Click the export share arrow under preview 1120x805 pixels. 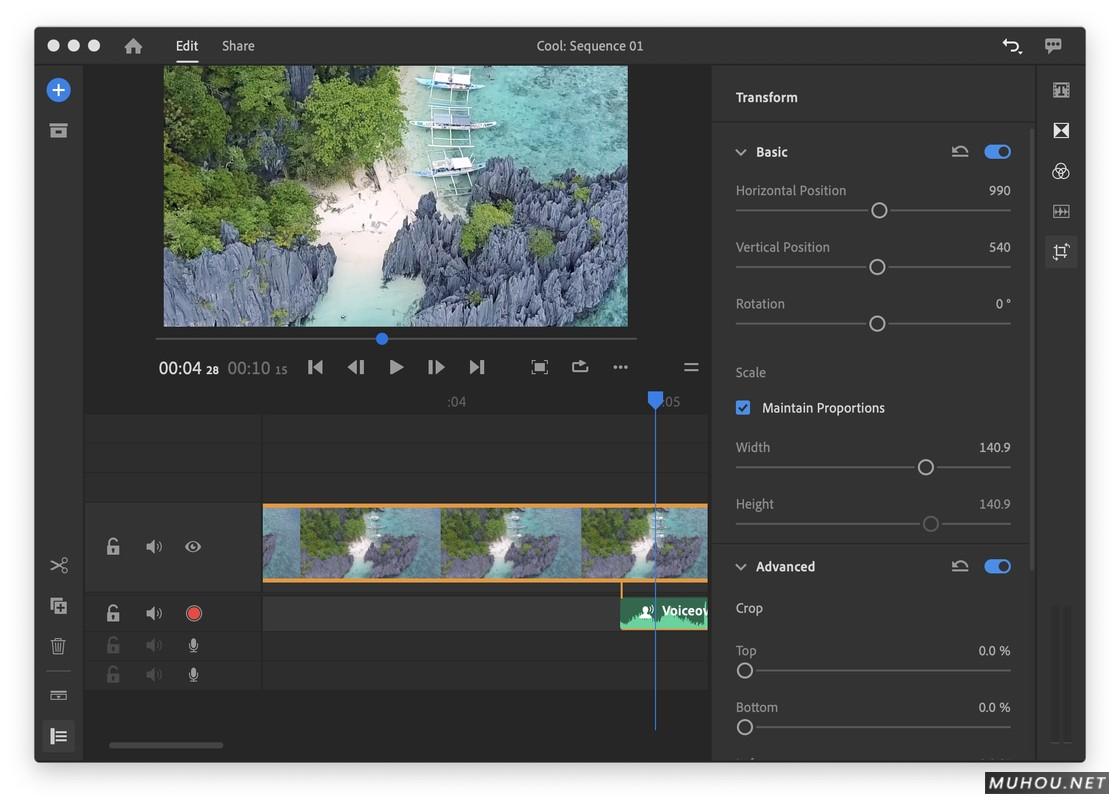pyautogui.click(x=580, y=366)
